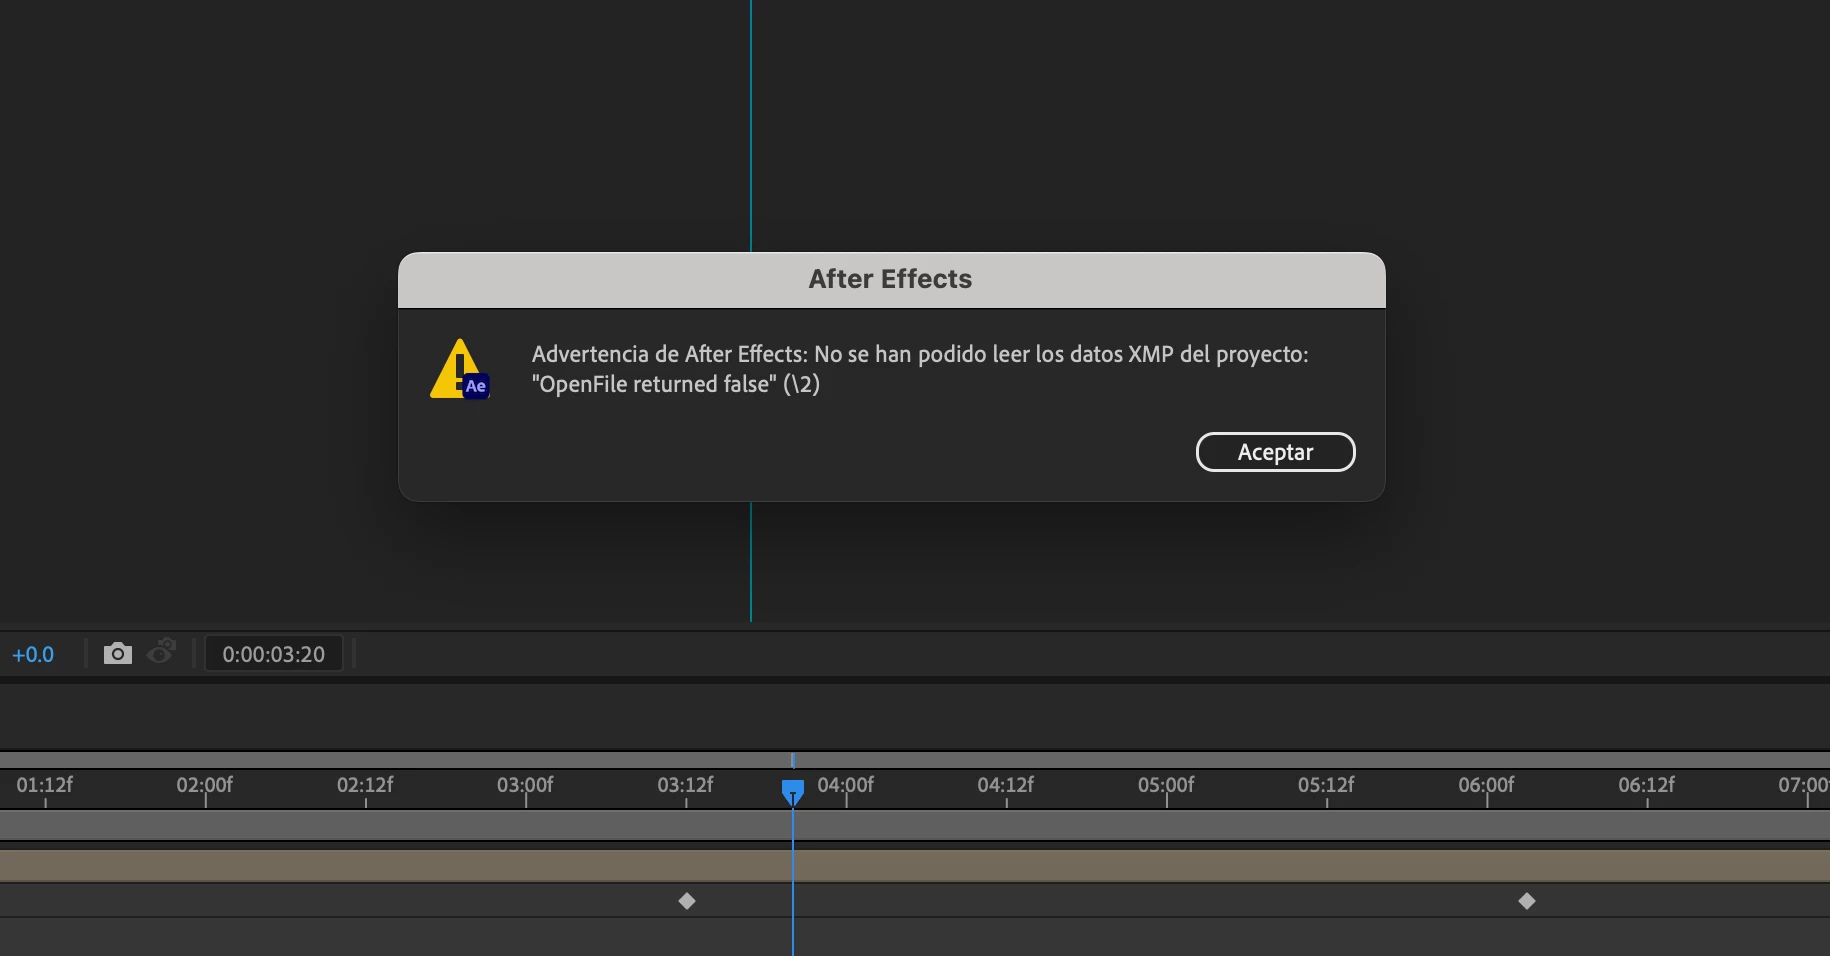Viewport: 1830px width, 956px height.
Task: Click the After Effects dialog title bar
Action: 892,280
